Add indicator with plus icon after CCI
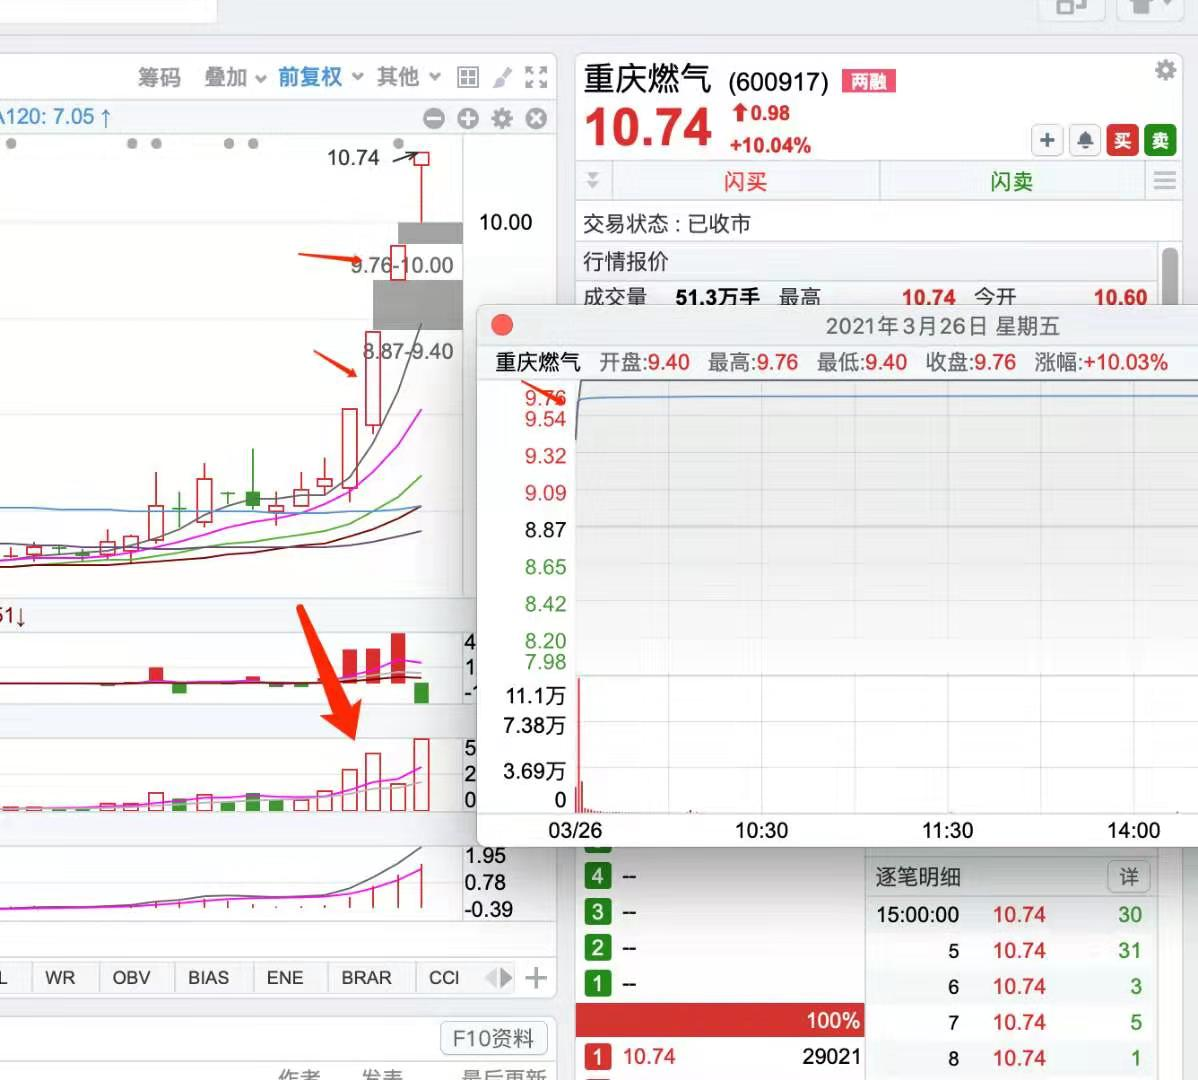Viewport: 1198px width, 1080px height. 536,978
